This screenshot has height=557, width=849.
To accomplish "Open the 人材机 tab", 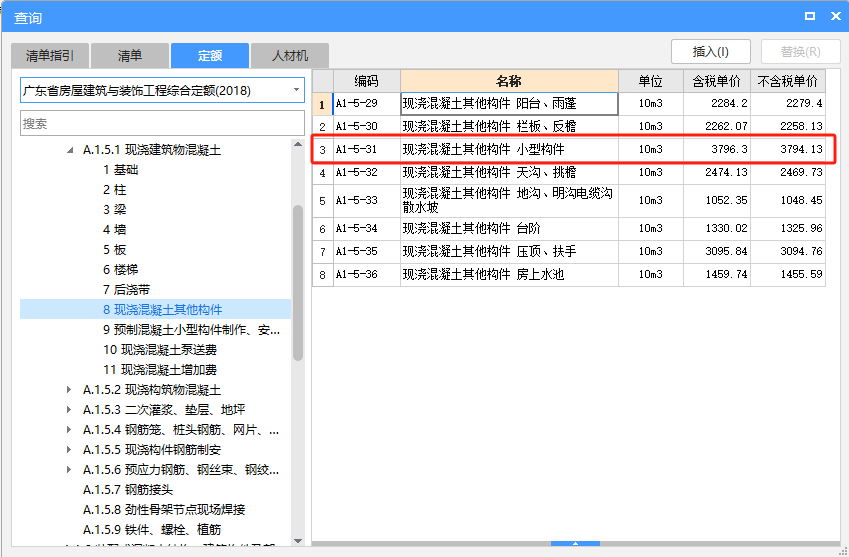I will point(290,55).
